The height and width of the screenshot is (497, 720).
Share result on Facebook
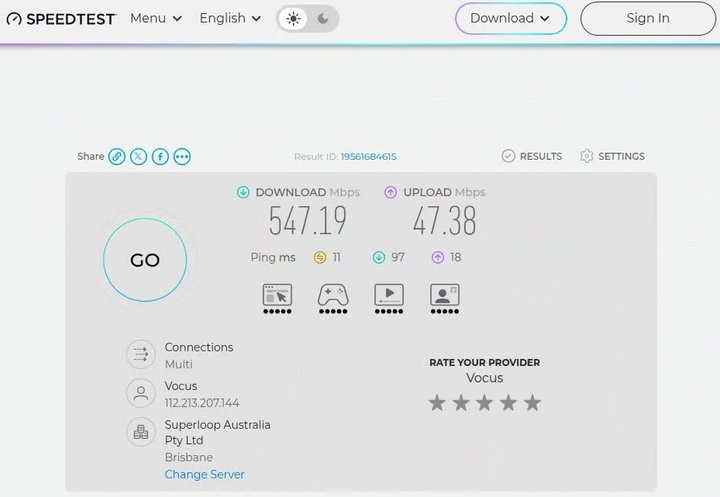[160, 157]
